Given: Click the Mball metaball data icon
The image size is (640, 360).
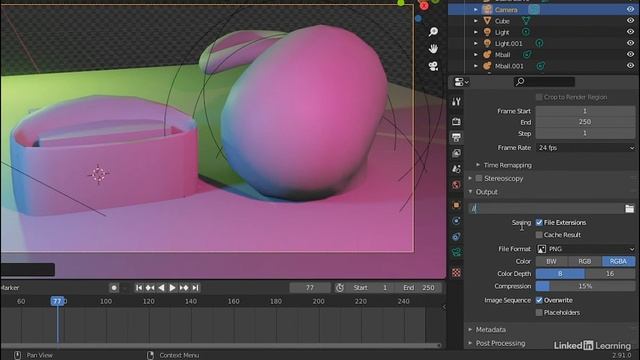Looking at the screenshot, I should (527, 54).
